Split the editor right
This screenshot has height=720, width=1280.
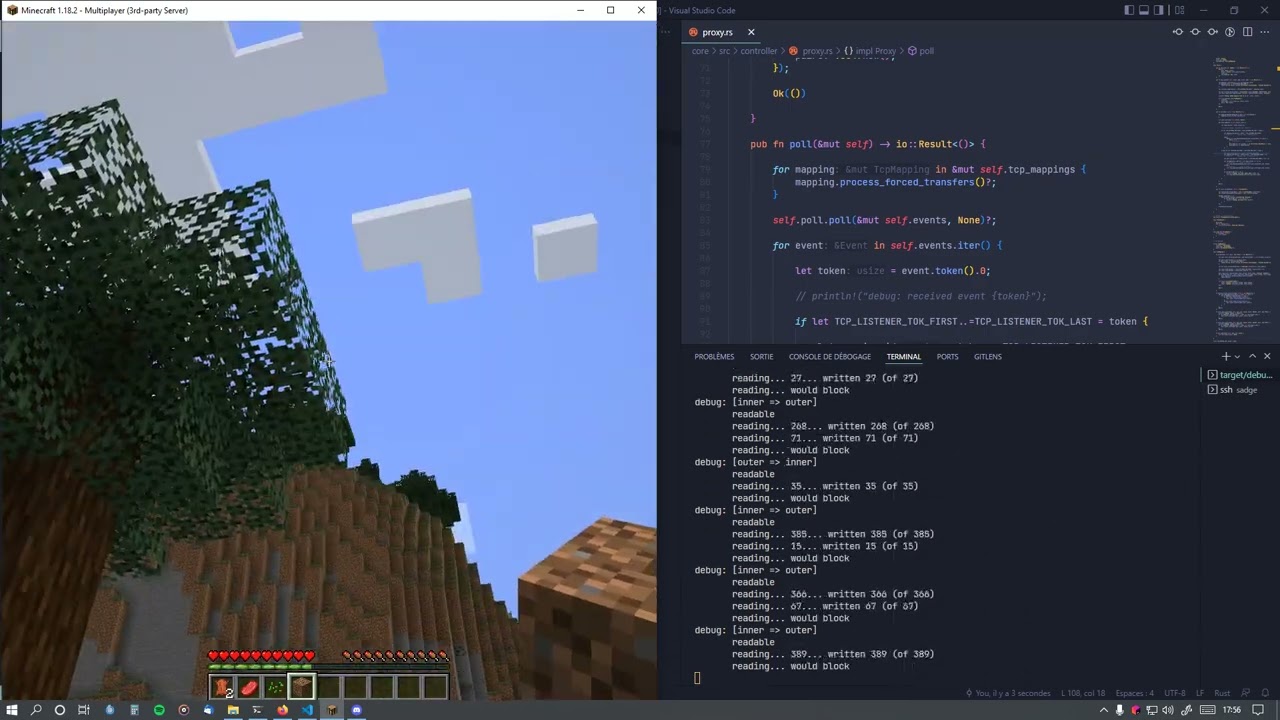point(1247,32)
